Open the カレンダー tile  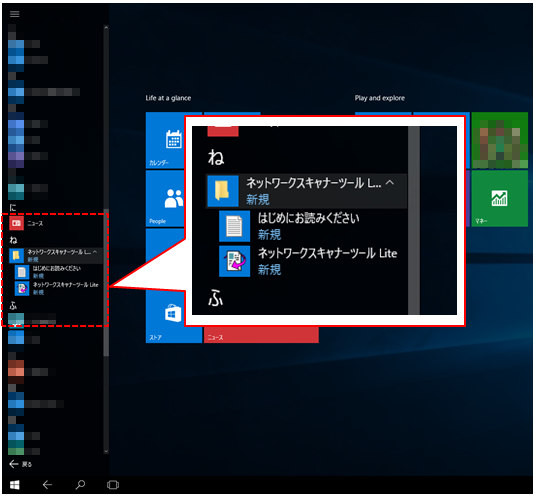165,140
